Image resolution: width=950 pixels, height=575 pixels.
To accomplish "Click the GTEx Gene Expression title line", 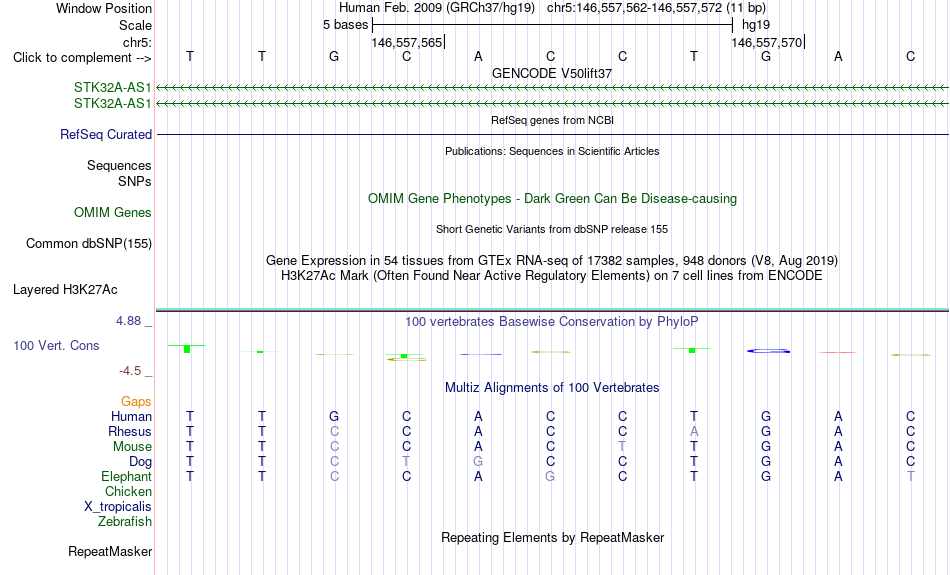I will coord(552,261).
